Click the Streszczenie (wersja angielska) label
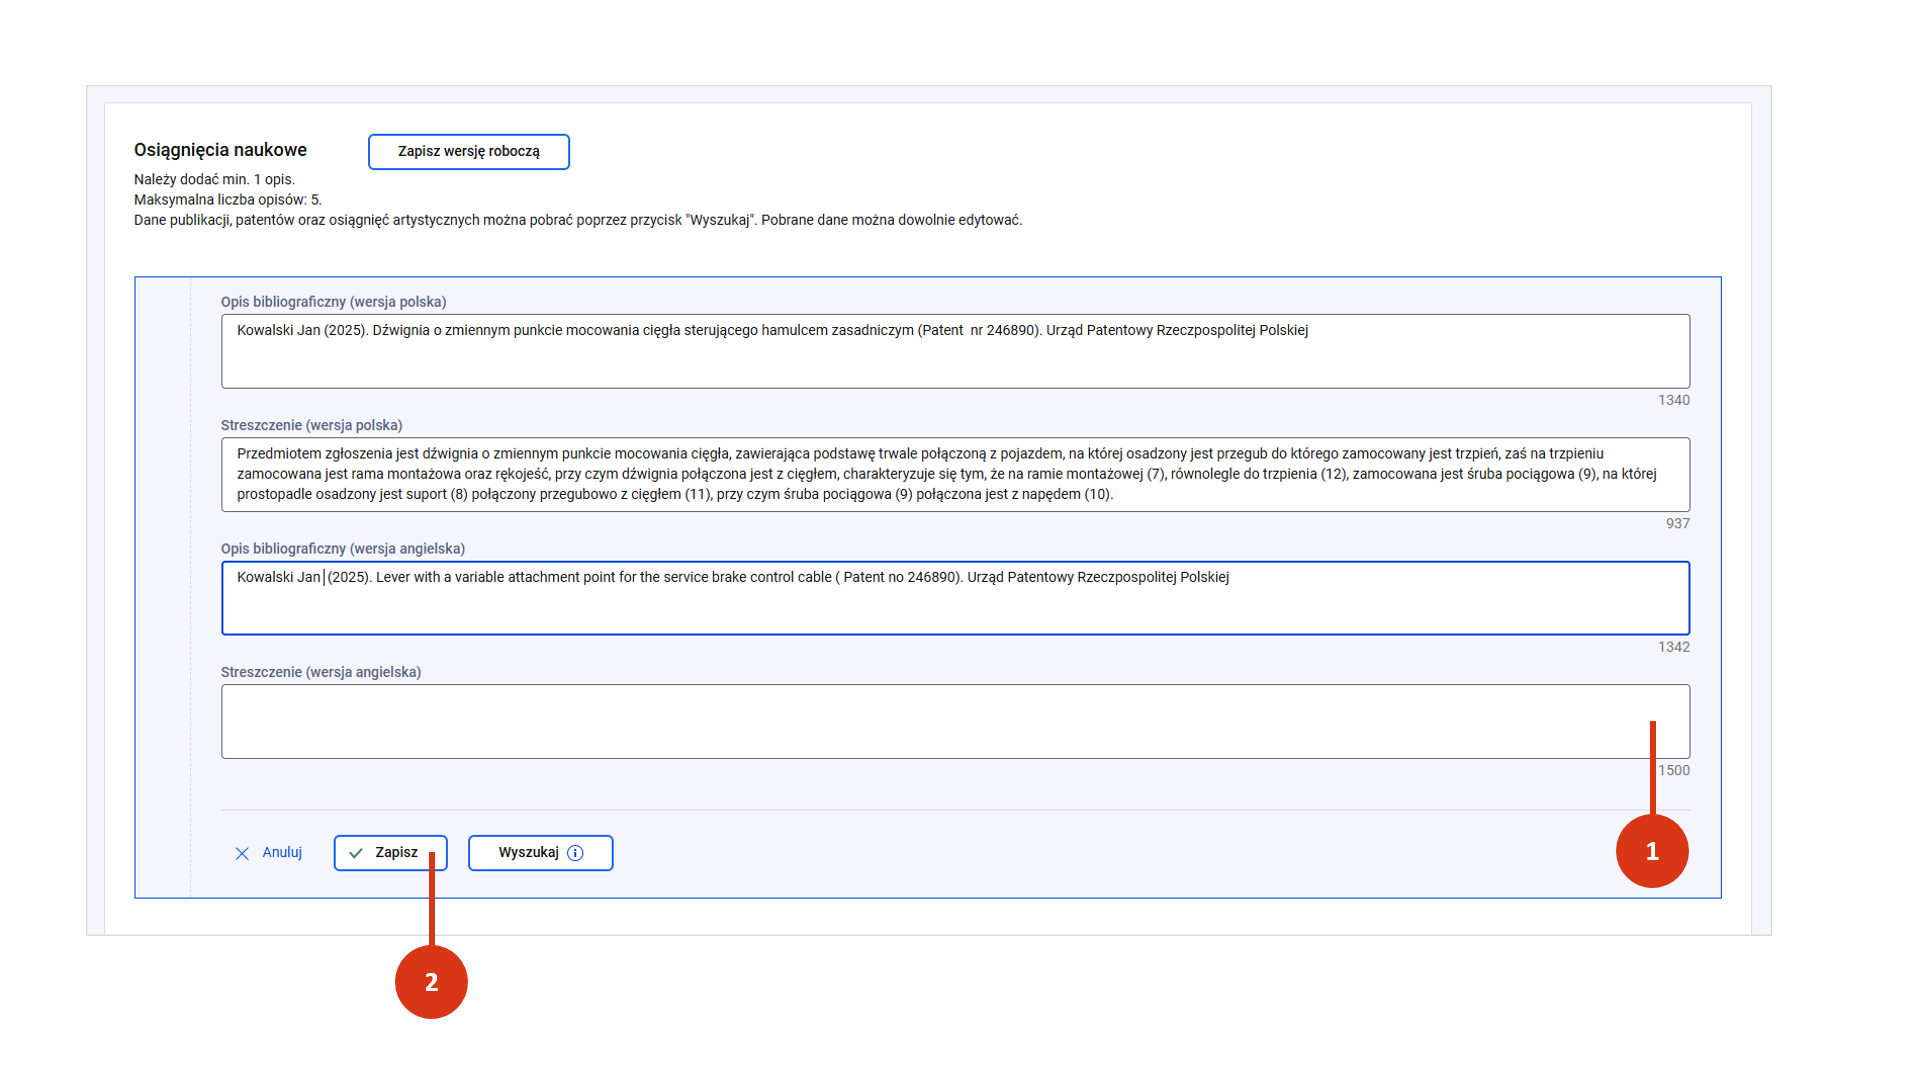Image resolution: width=1920 pixels, height=1080 pixels. click(320, 672)
